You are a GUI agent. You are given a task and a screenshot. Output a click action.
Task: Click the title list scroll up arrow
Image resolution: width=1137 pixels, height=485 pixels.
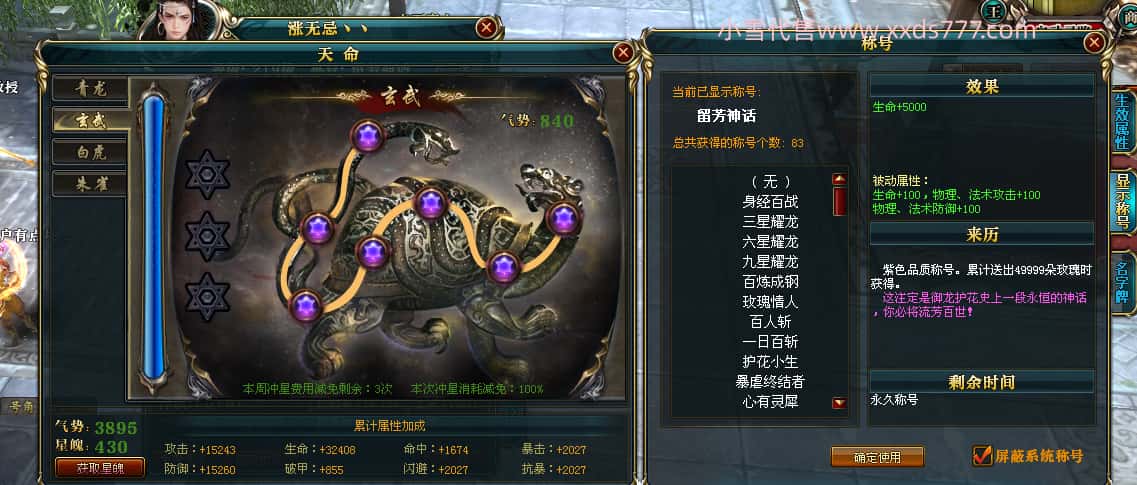(x=840, y=179)
